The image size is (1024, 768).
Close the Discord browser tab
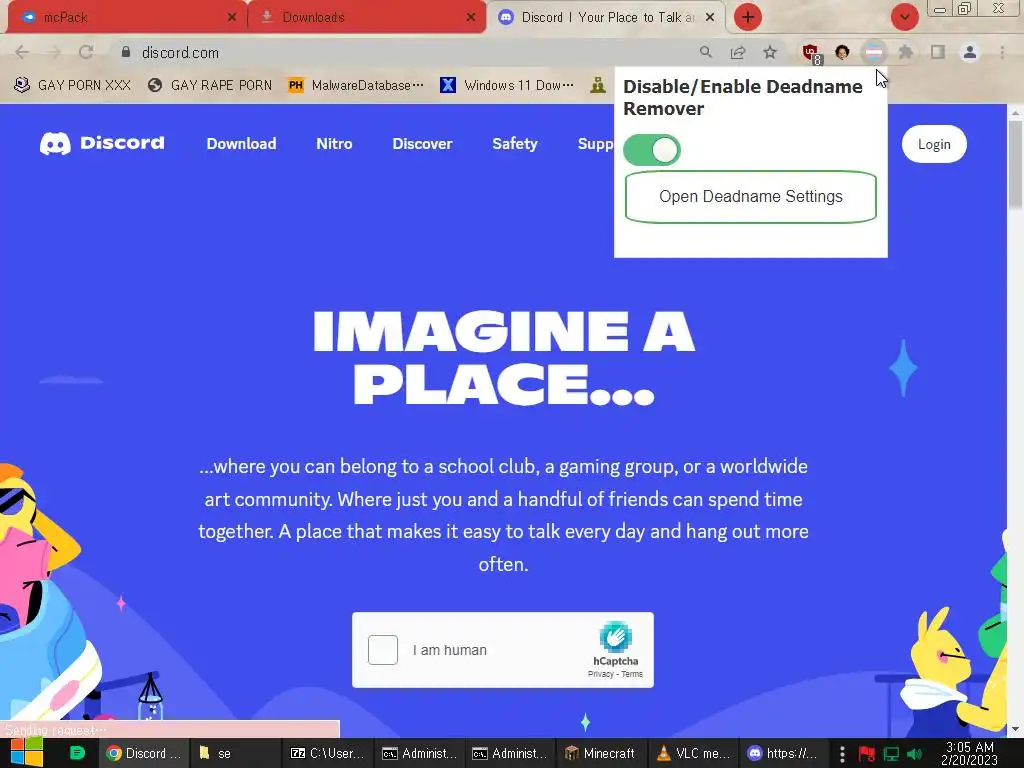click(x=711, y=17)
